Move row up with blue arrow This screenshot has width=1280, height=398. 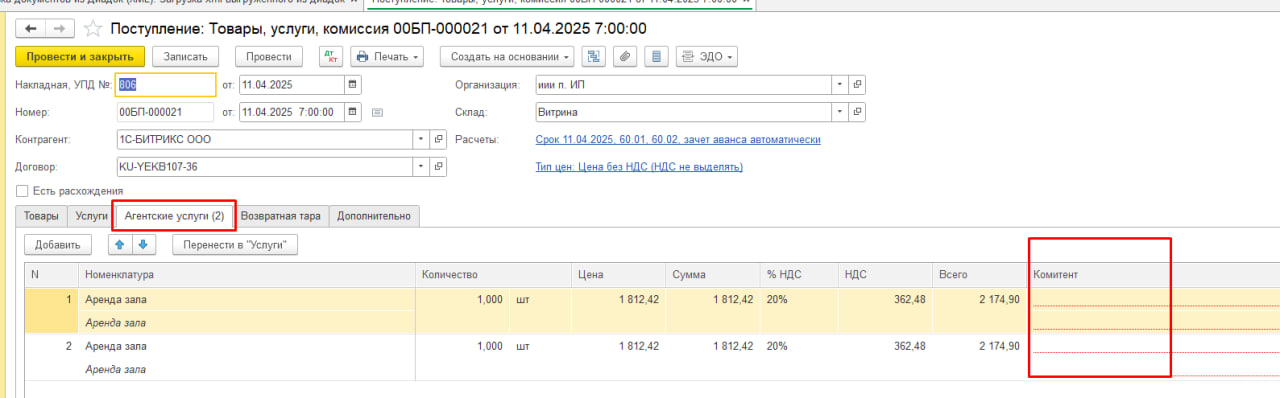pos(119,244)
